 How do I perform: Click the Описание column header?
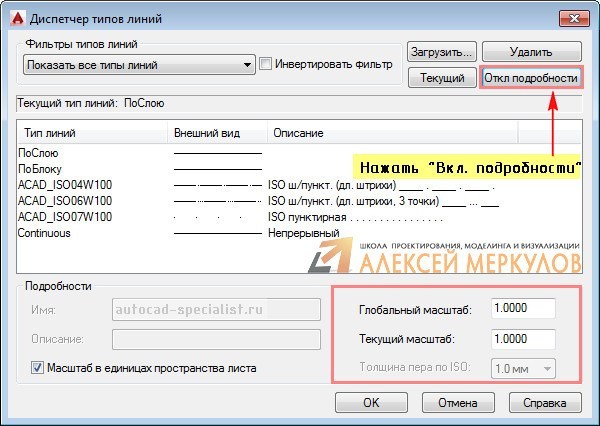coord(296,133)
